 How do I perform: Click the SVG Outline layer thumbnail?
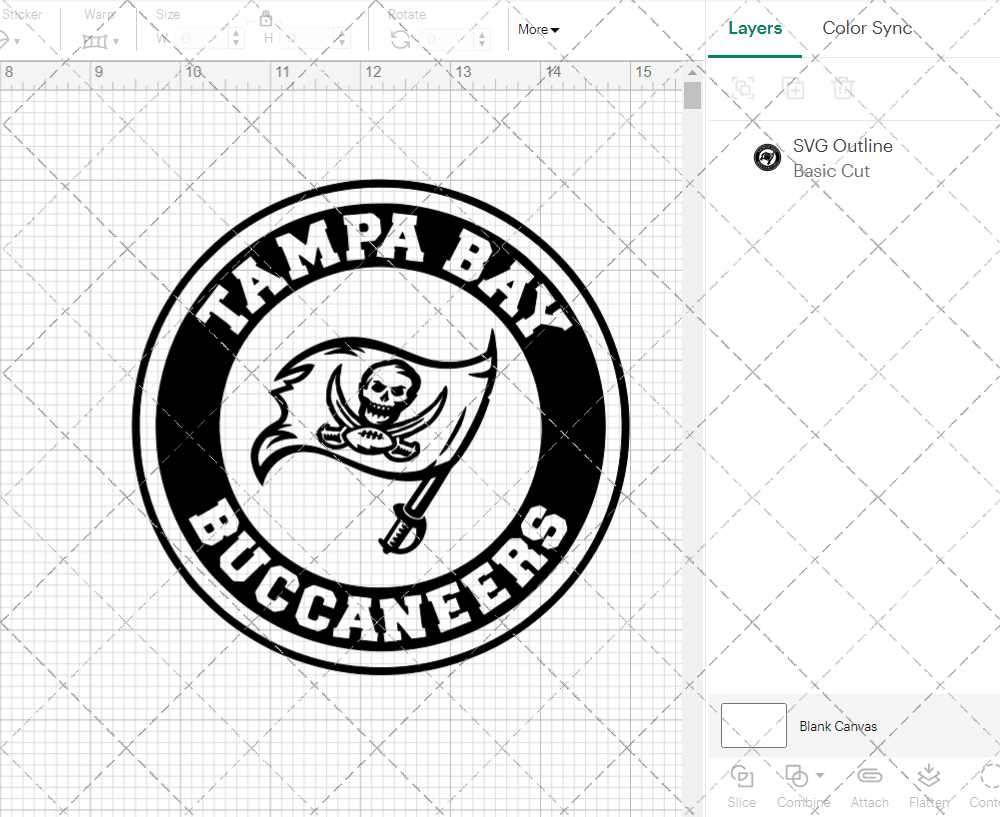click(x=767, y=157)
